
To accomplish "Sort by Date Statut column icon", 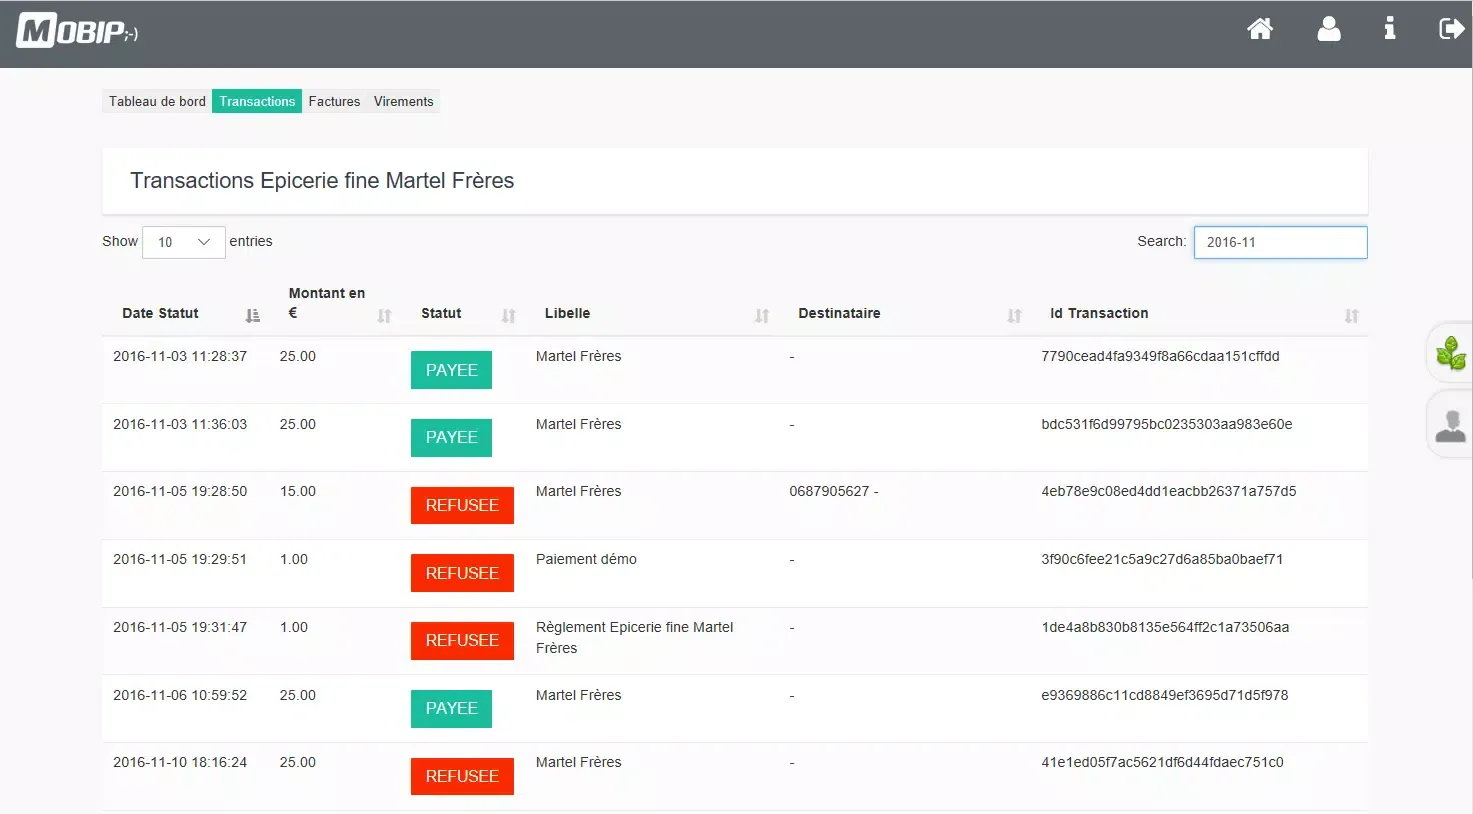I will (253, 316).
